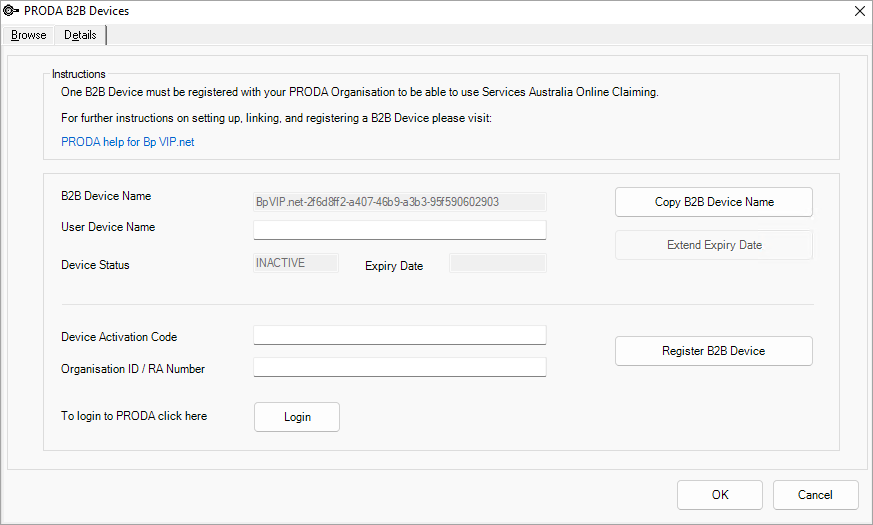Screen dimensions: 873x525
Task: Click 'To login to PRODA click here' text
Action: 134,416
